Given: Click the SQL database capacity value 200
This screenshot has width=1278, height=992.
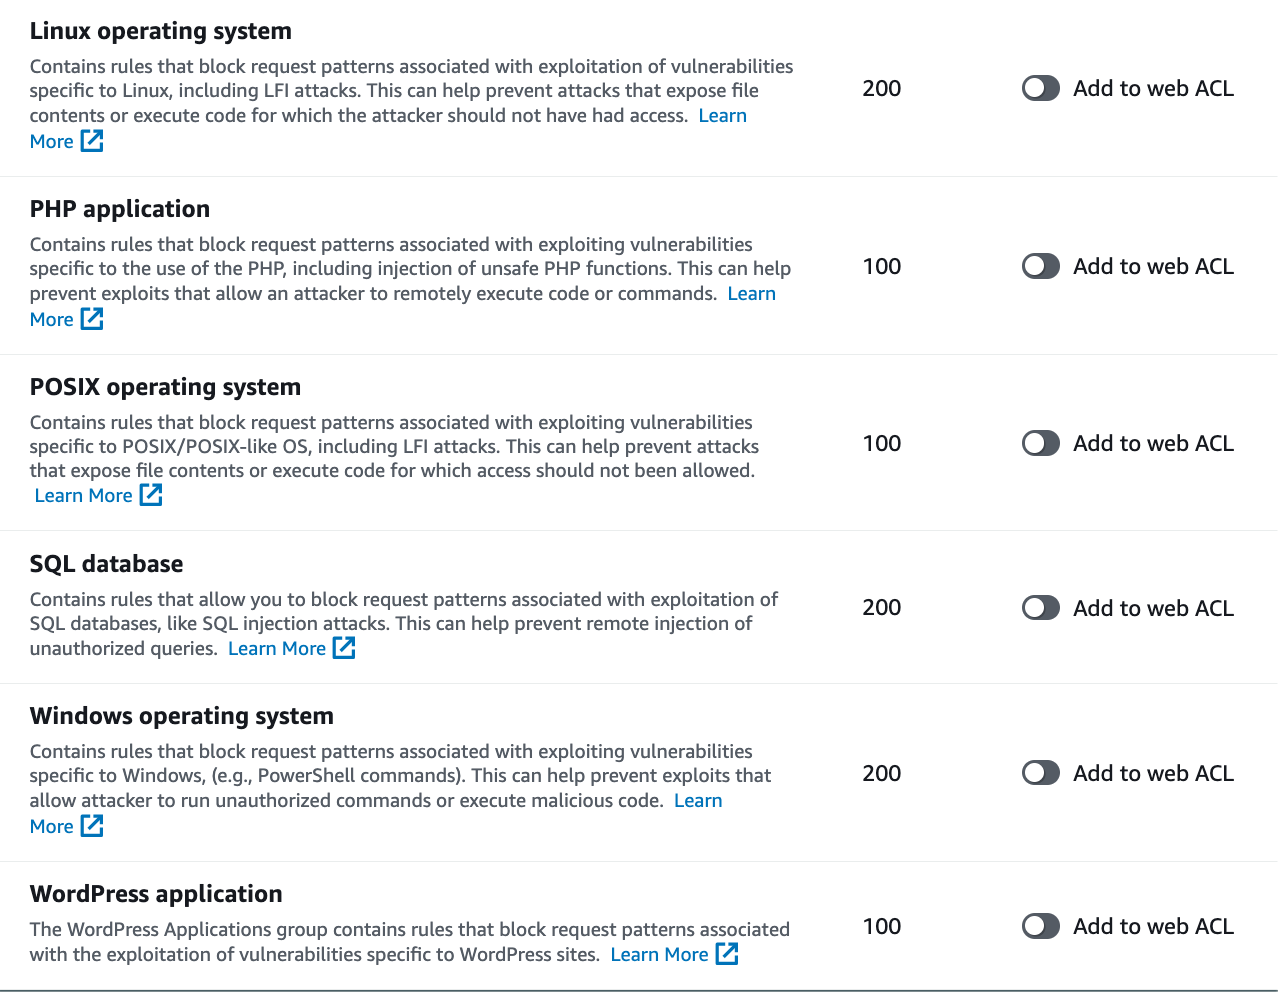Looking at the screenshot, I should (x=881, y=608).
